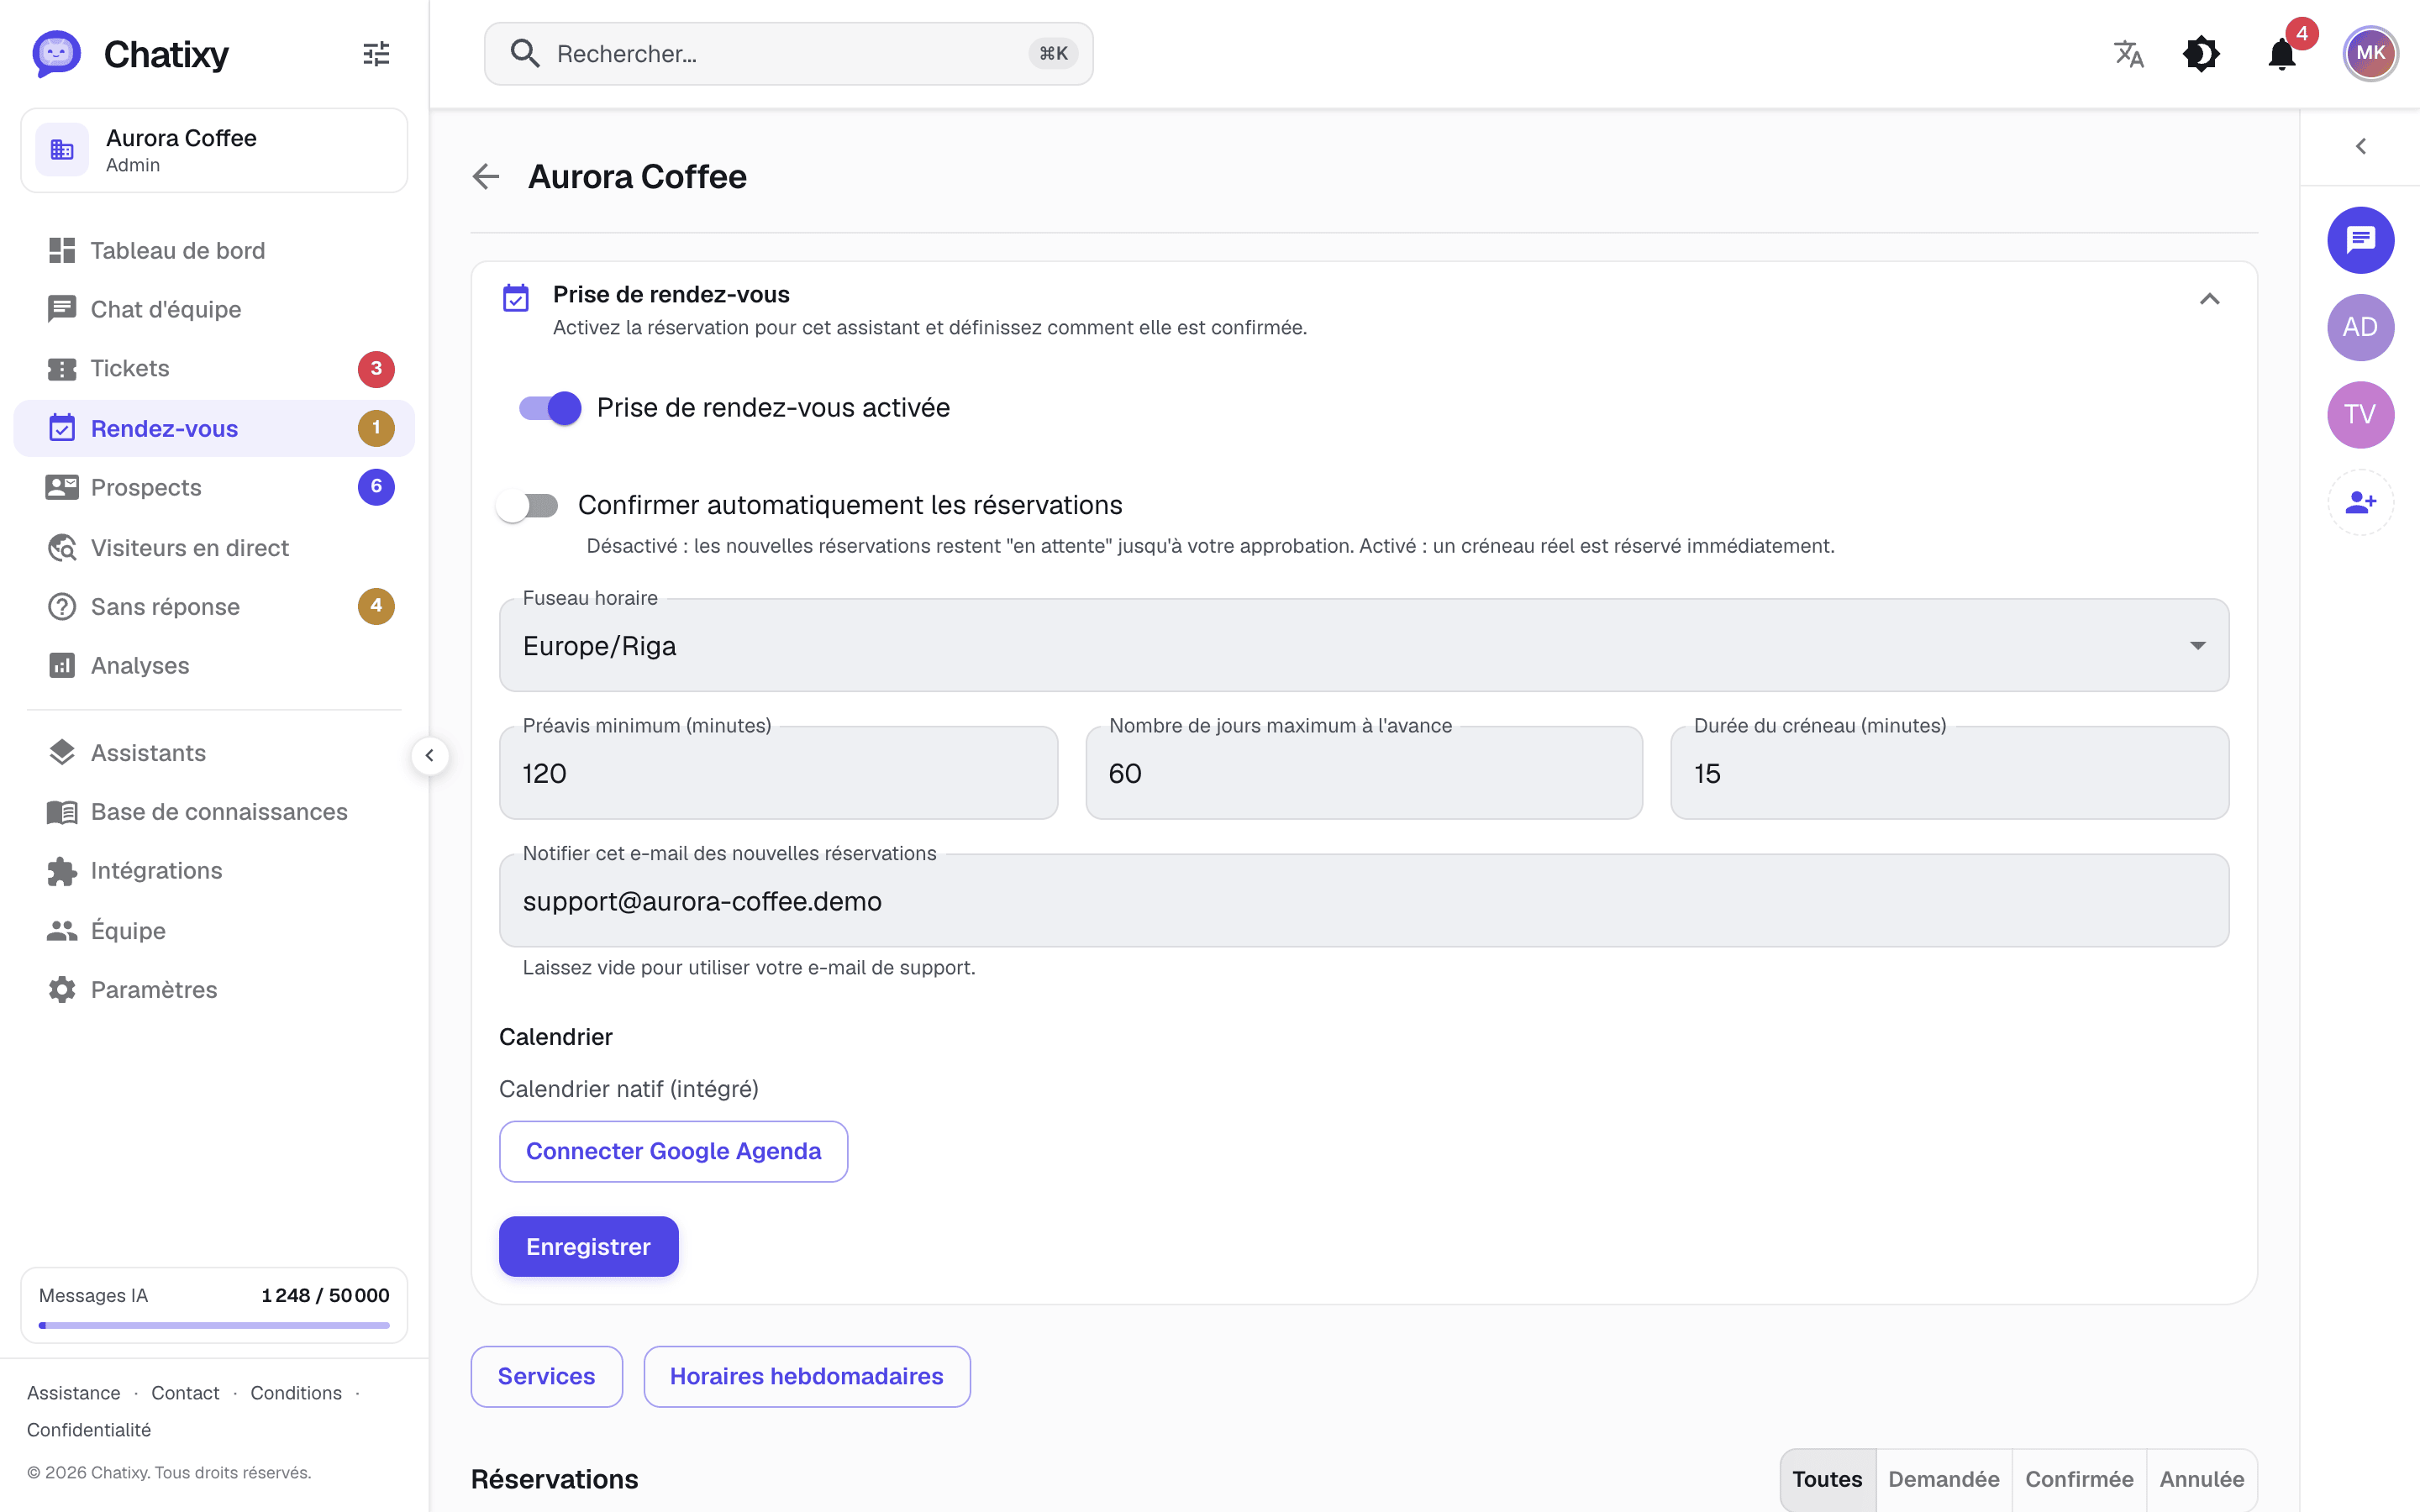Select the Annulée reservations tab
Screen dimensions: 2420x1512
[x=2201, y=1479]
